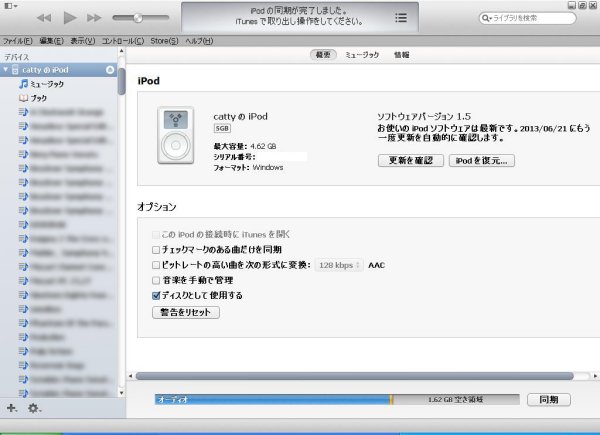The width and height of the screenshot is (600, 435).
Task: Click the ソフトウェアバージョン 1.5 label
Action: tap(424, 116)
